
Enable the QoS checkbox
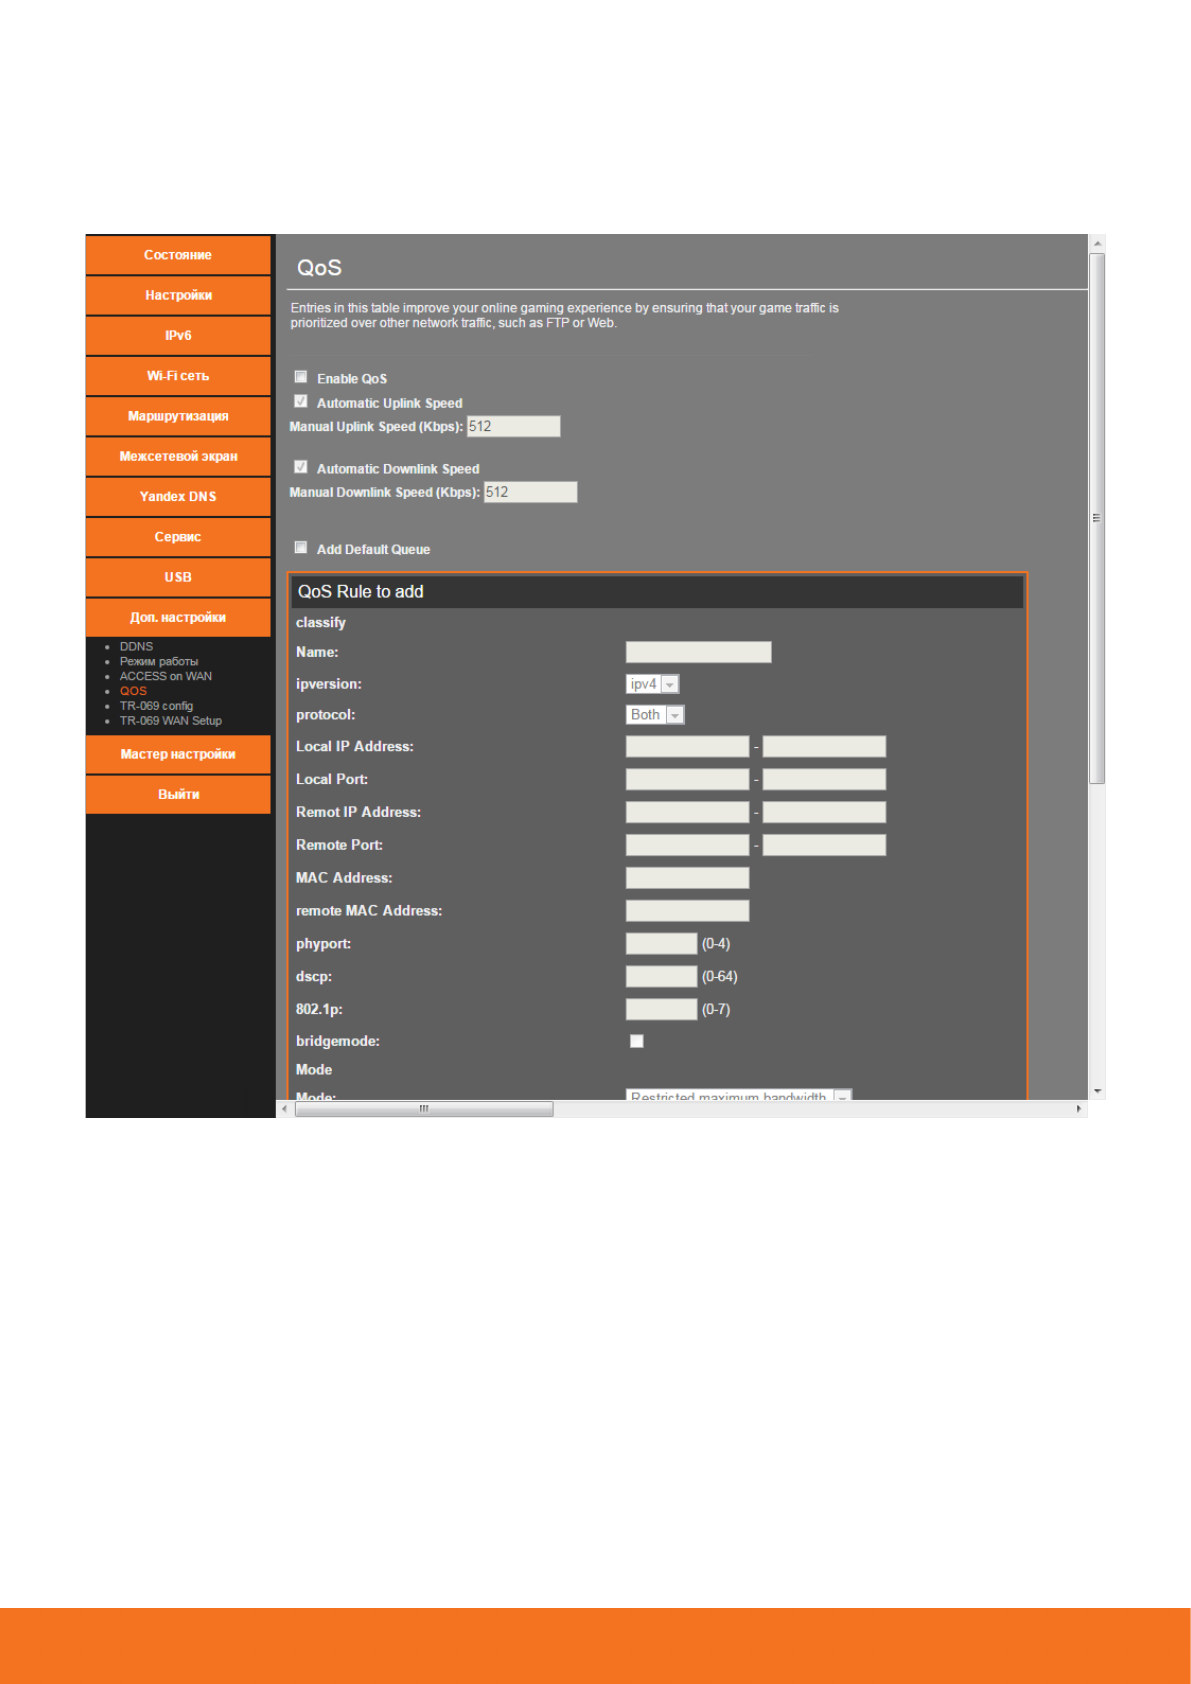(300, 377)
